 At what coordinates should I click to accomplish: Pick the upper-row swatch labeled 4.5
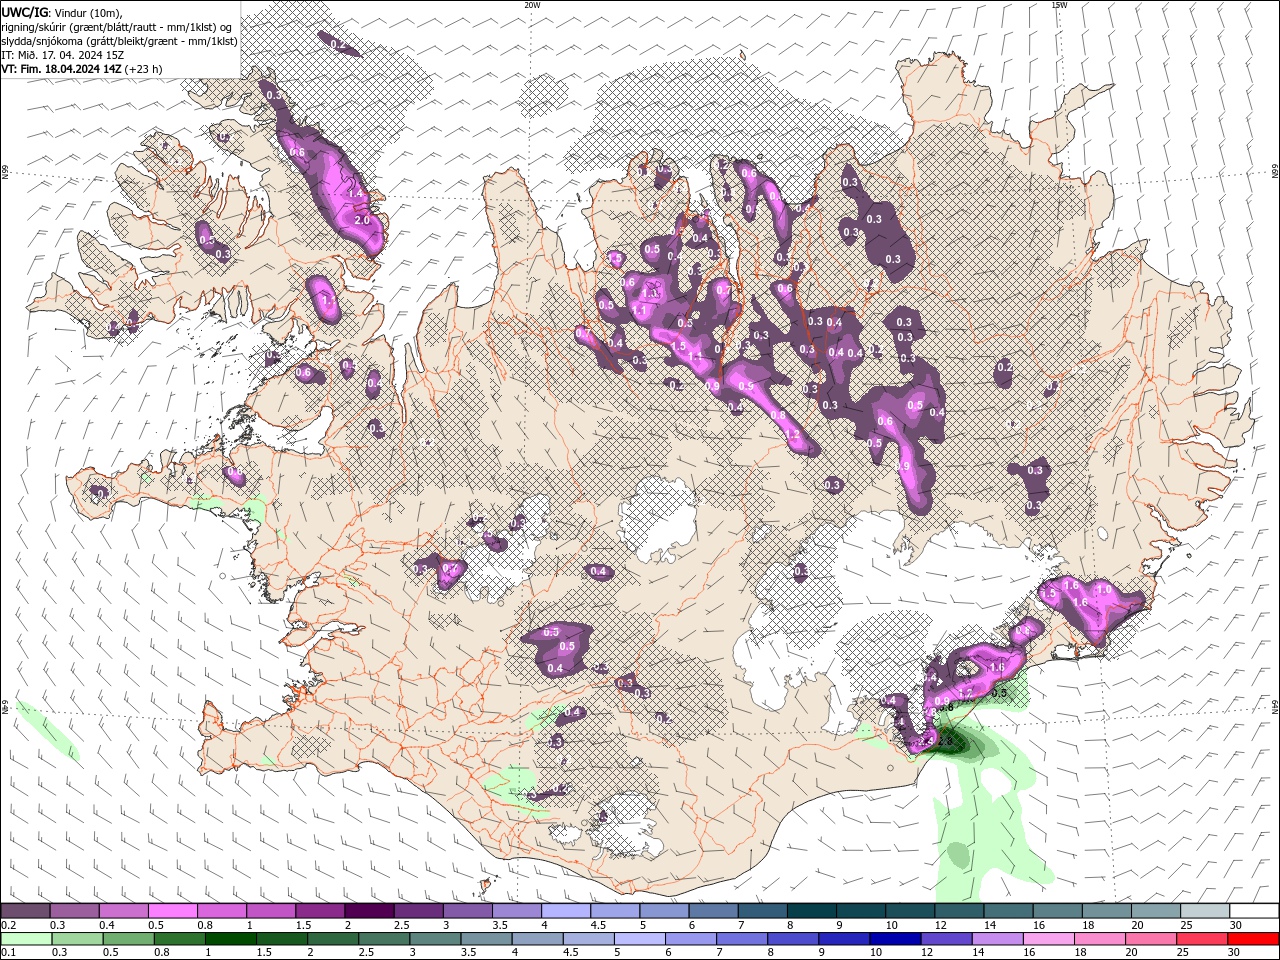(615, 911)
